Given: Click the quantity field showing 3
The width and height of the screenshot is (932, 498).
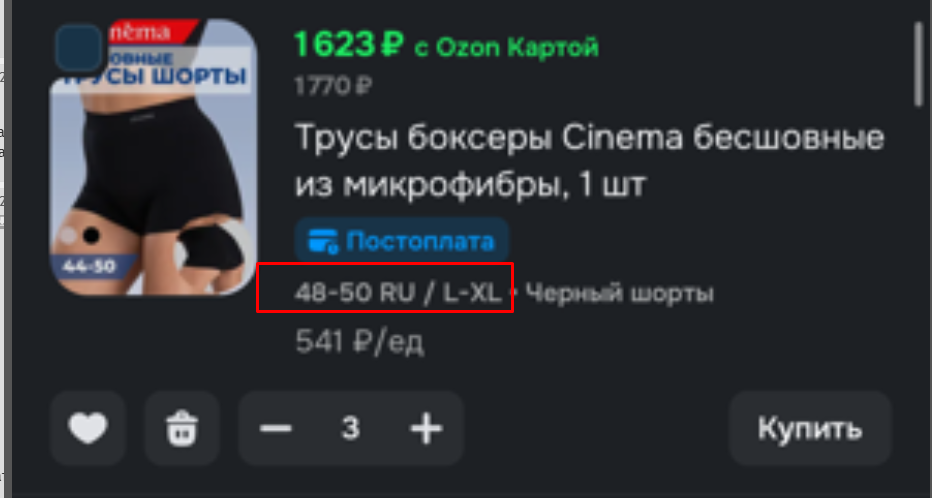Looking at the screenshot, I should coord(351,428).
